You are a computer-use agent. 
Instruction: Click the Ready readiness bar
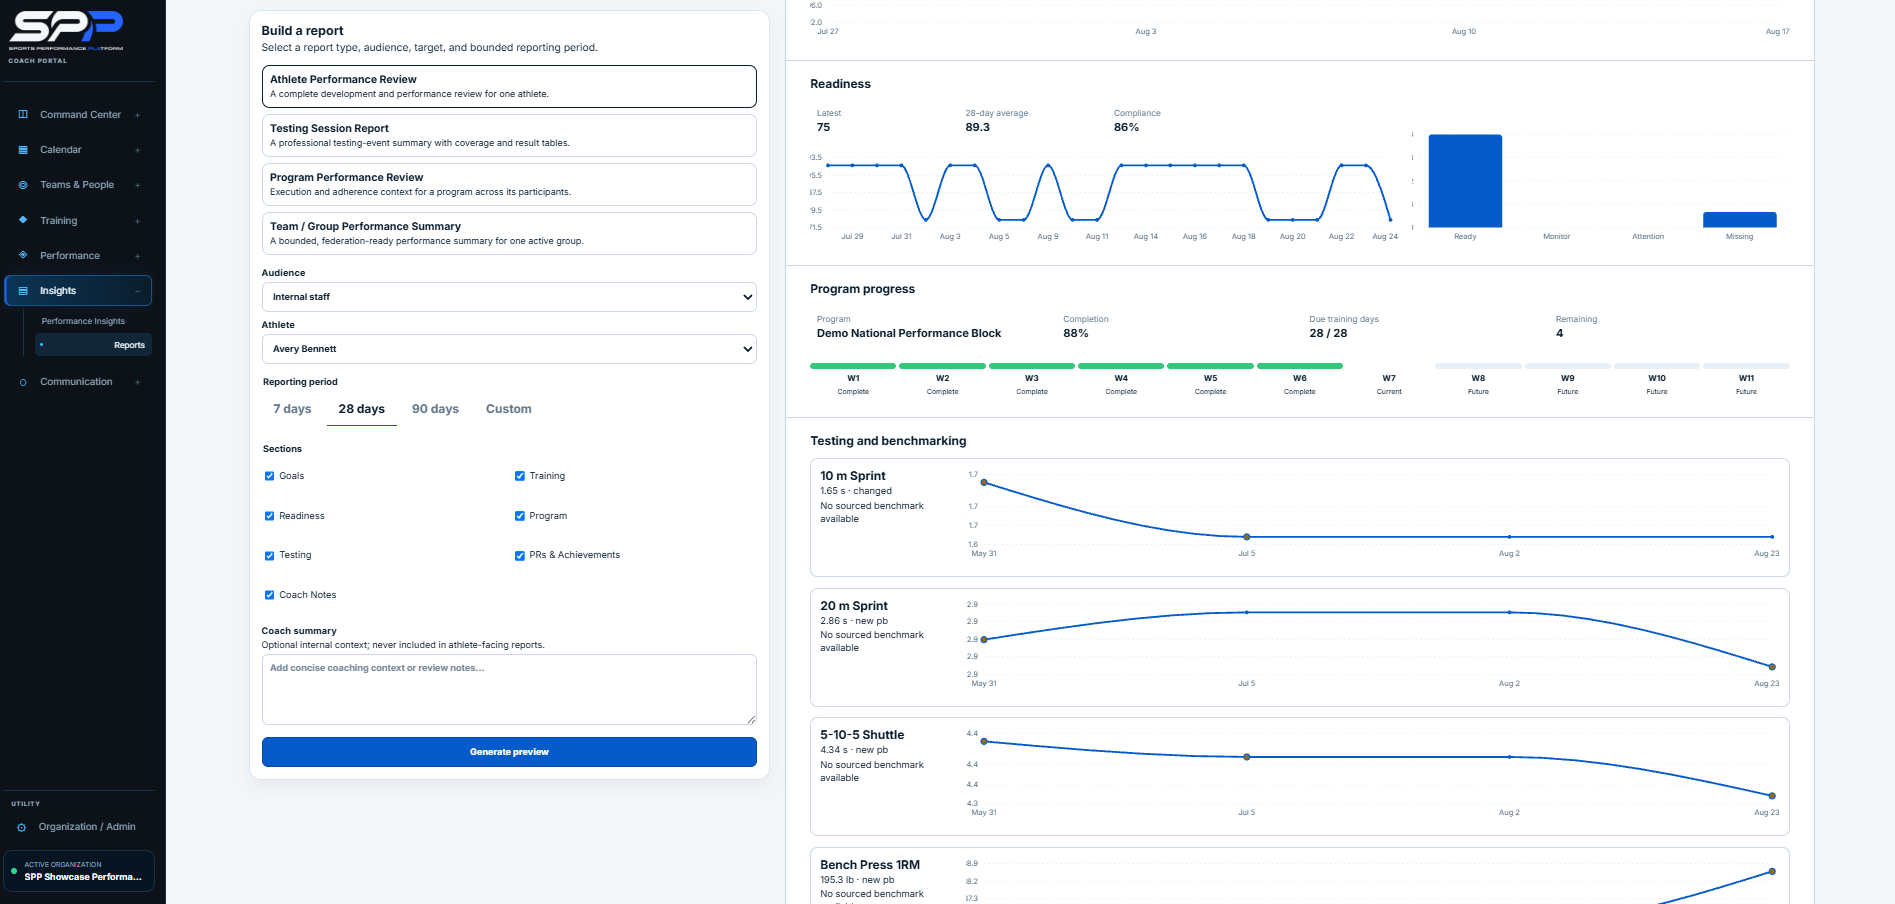[1465, 181]
